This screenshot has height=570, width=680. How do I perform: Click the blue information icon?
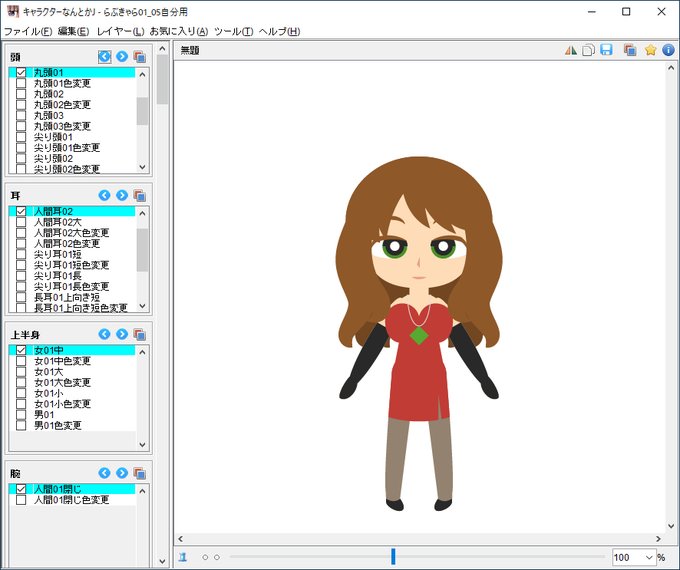tap(668, 50)
